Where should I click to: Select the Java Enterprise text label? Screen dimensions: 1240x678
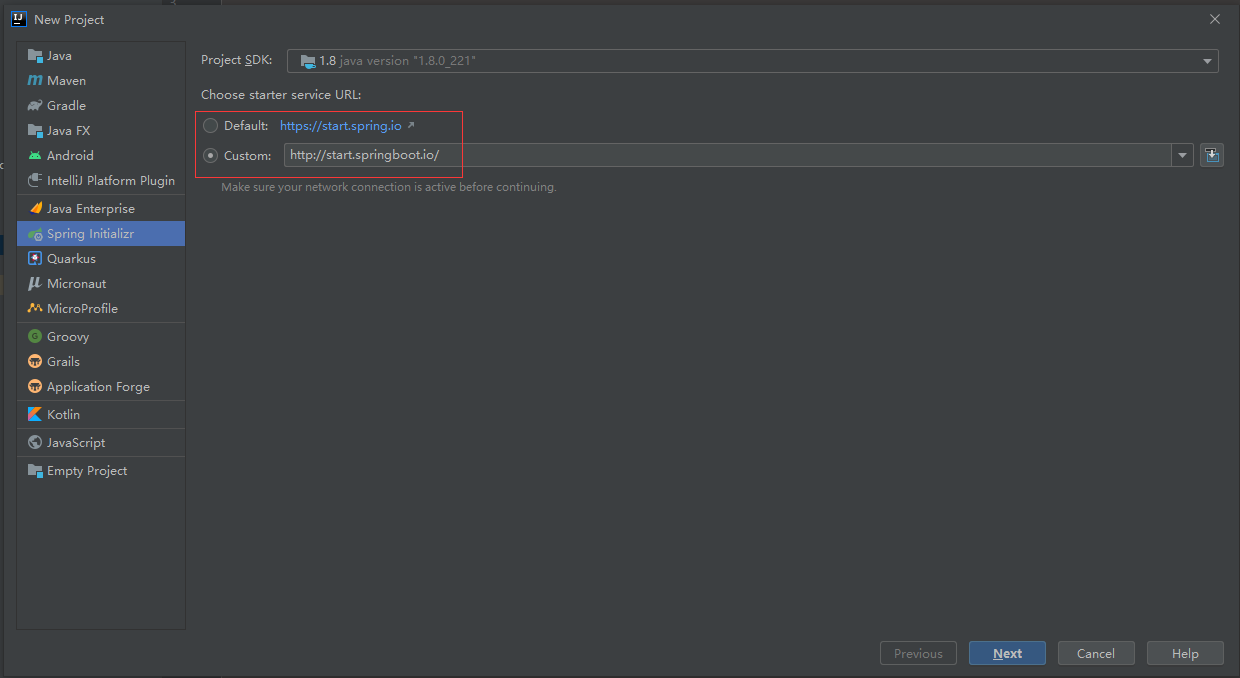[x=91, y=209]
